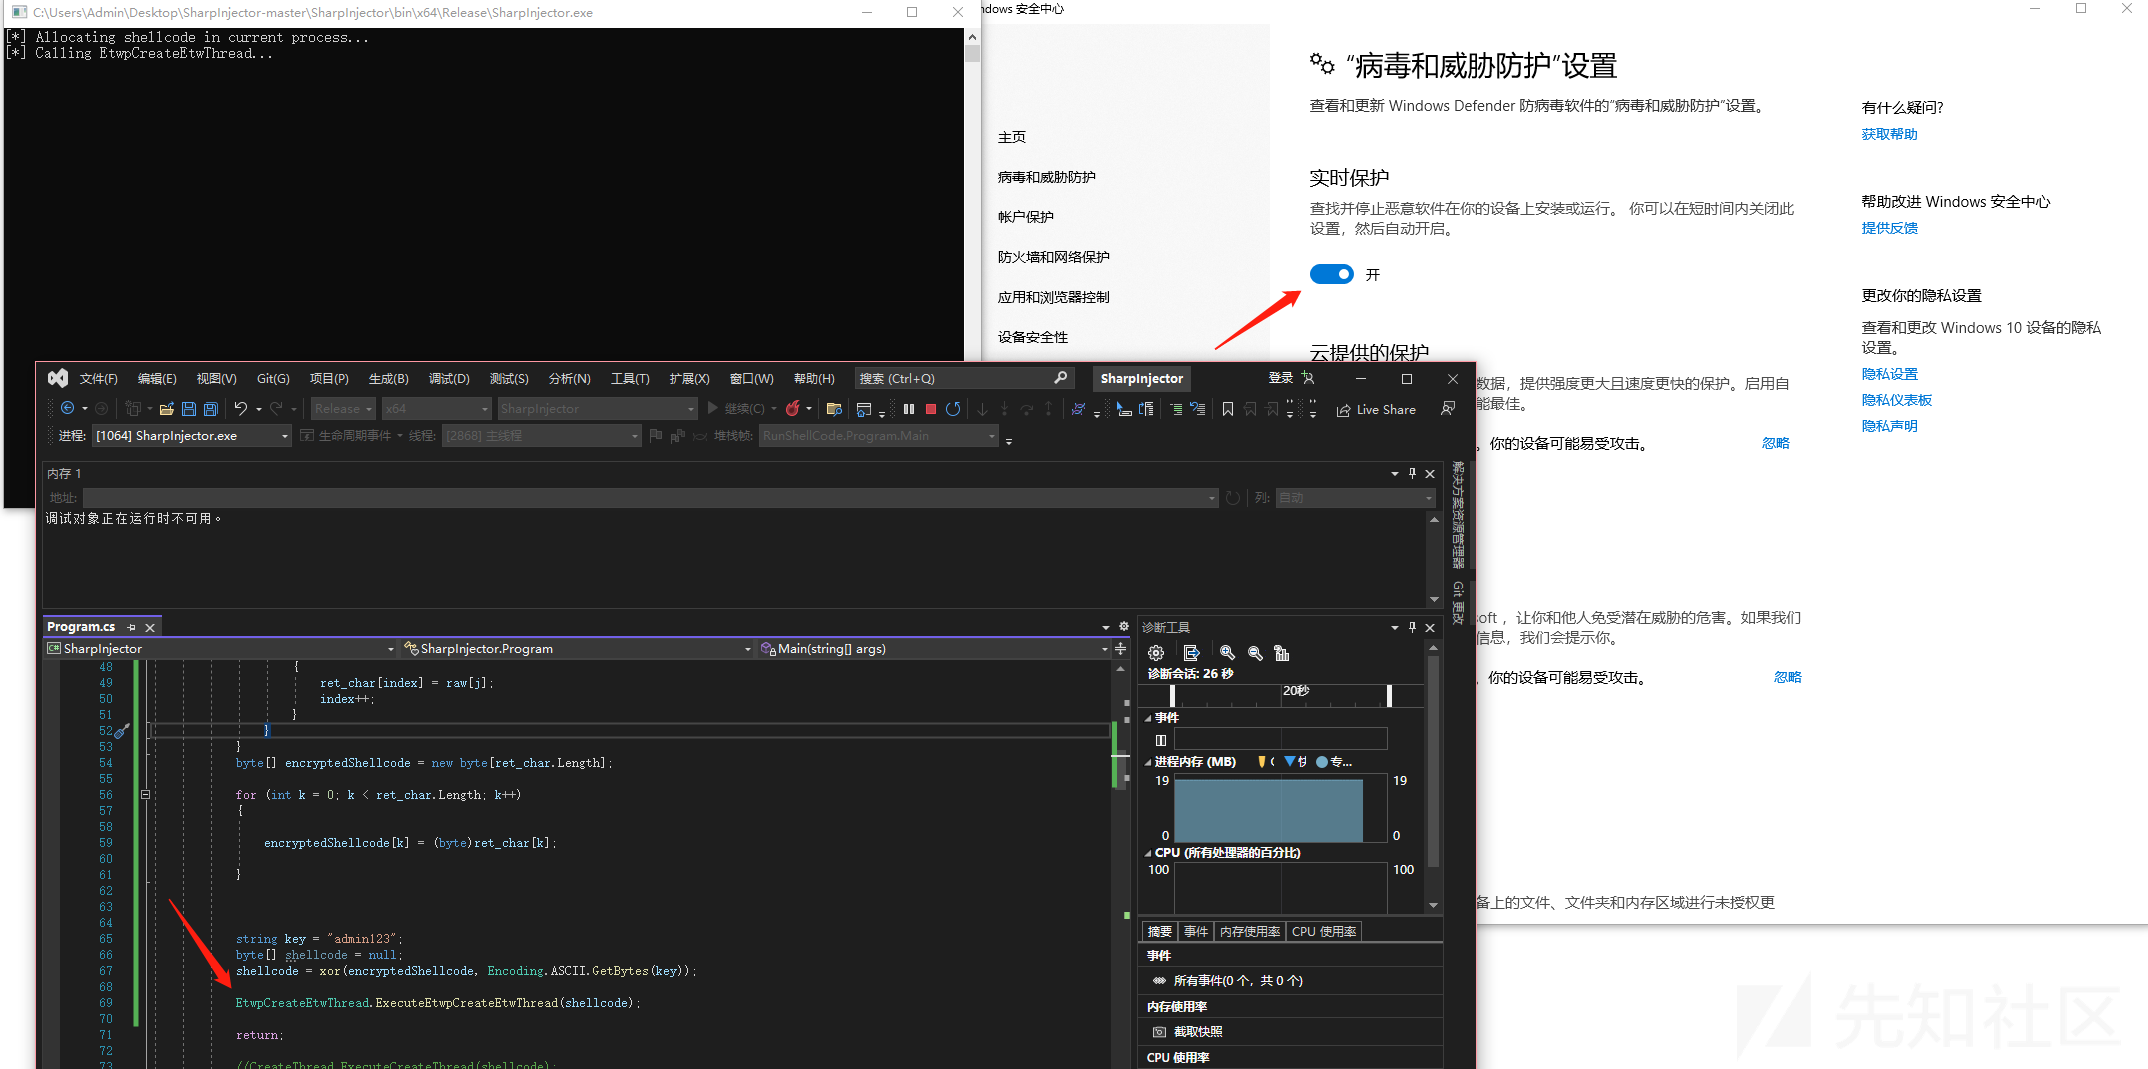Click the search magnifier in the VS search box

pos(1060,378)
